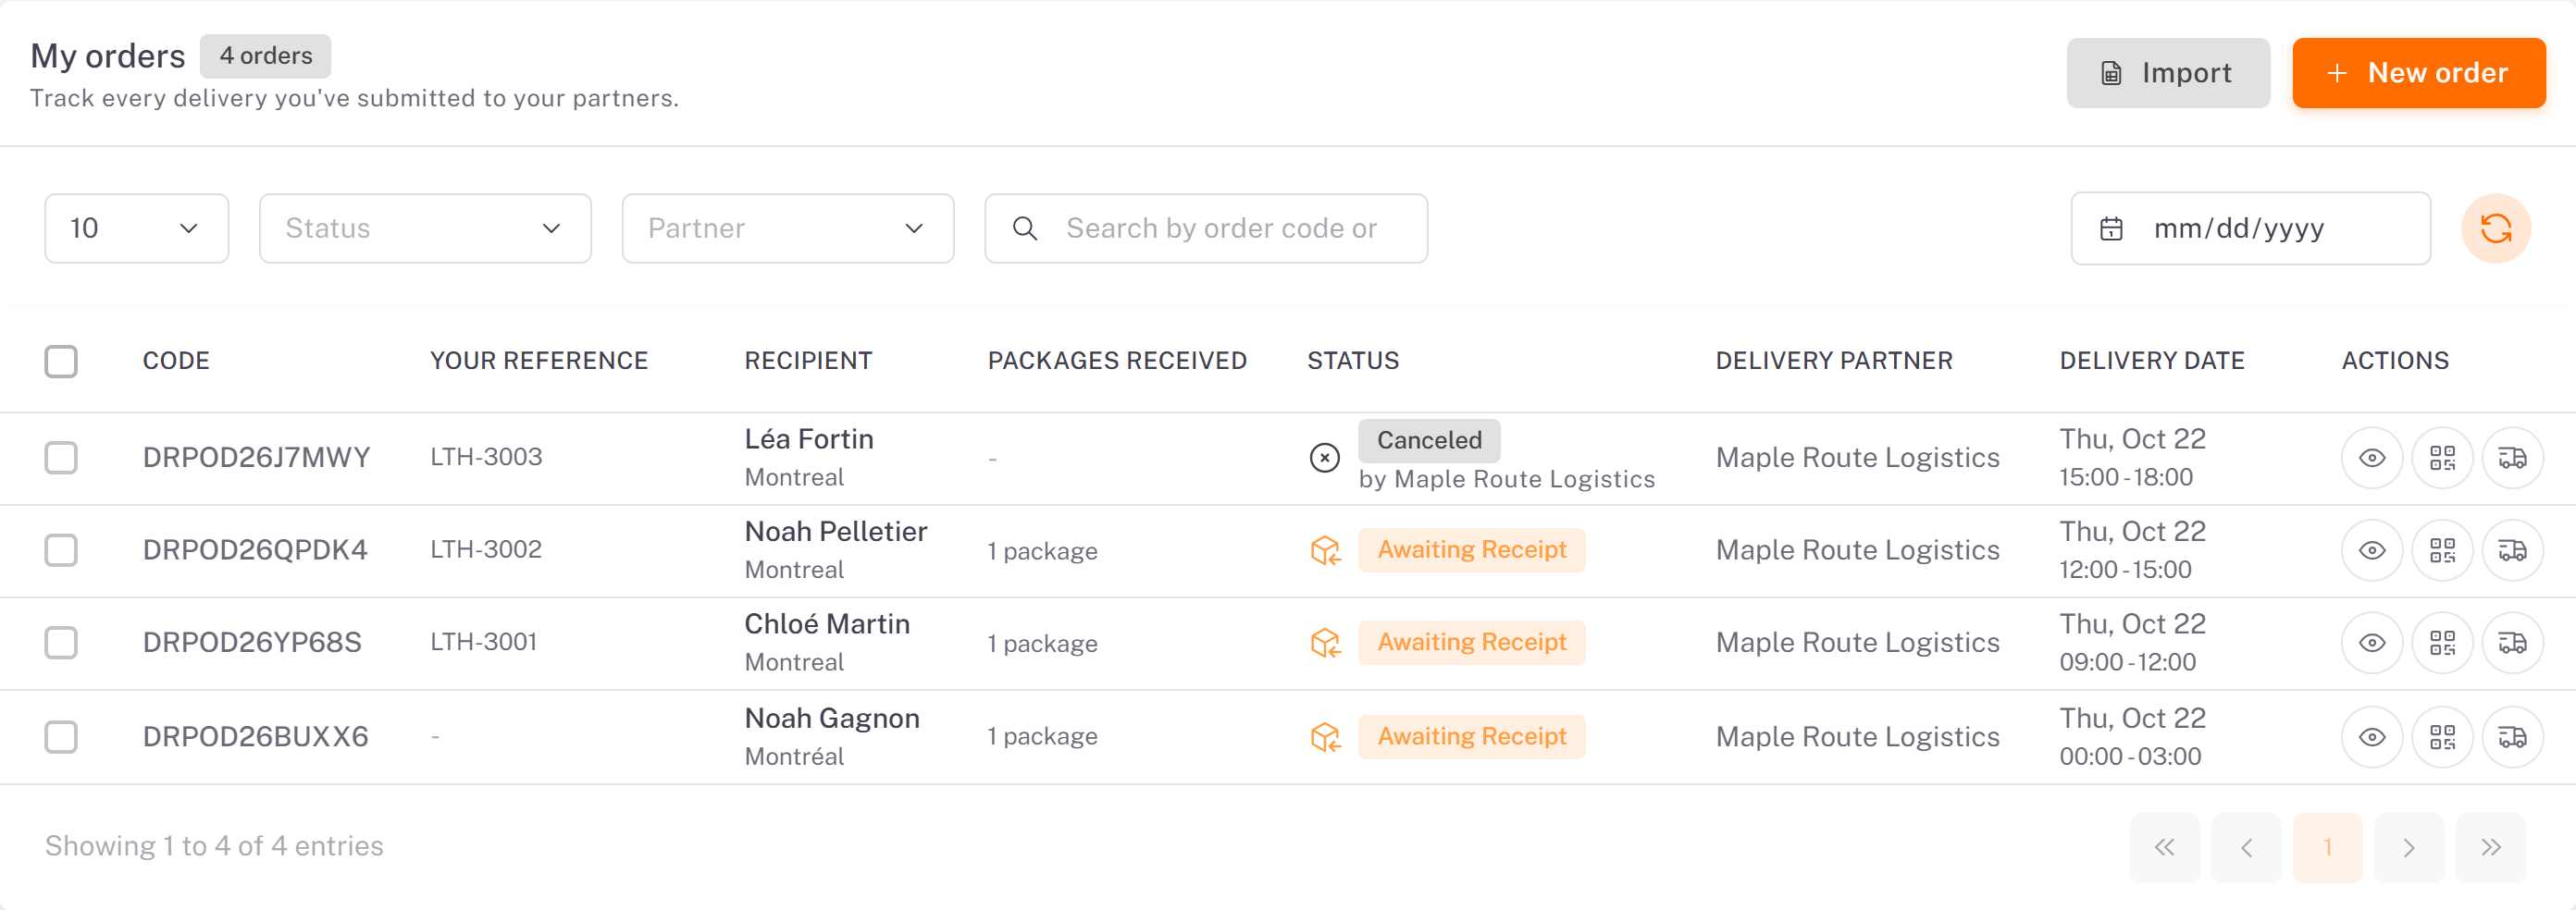The height and width of the screenshot is (910, 2576).
Task: Click the Awaiting Receipt badge for Chloé Martin
Action: 1471,642
